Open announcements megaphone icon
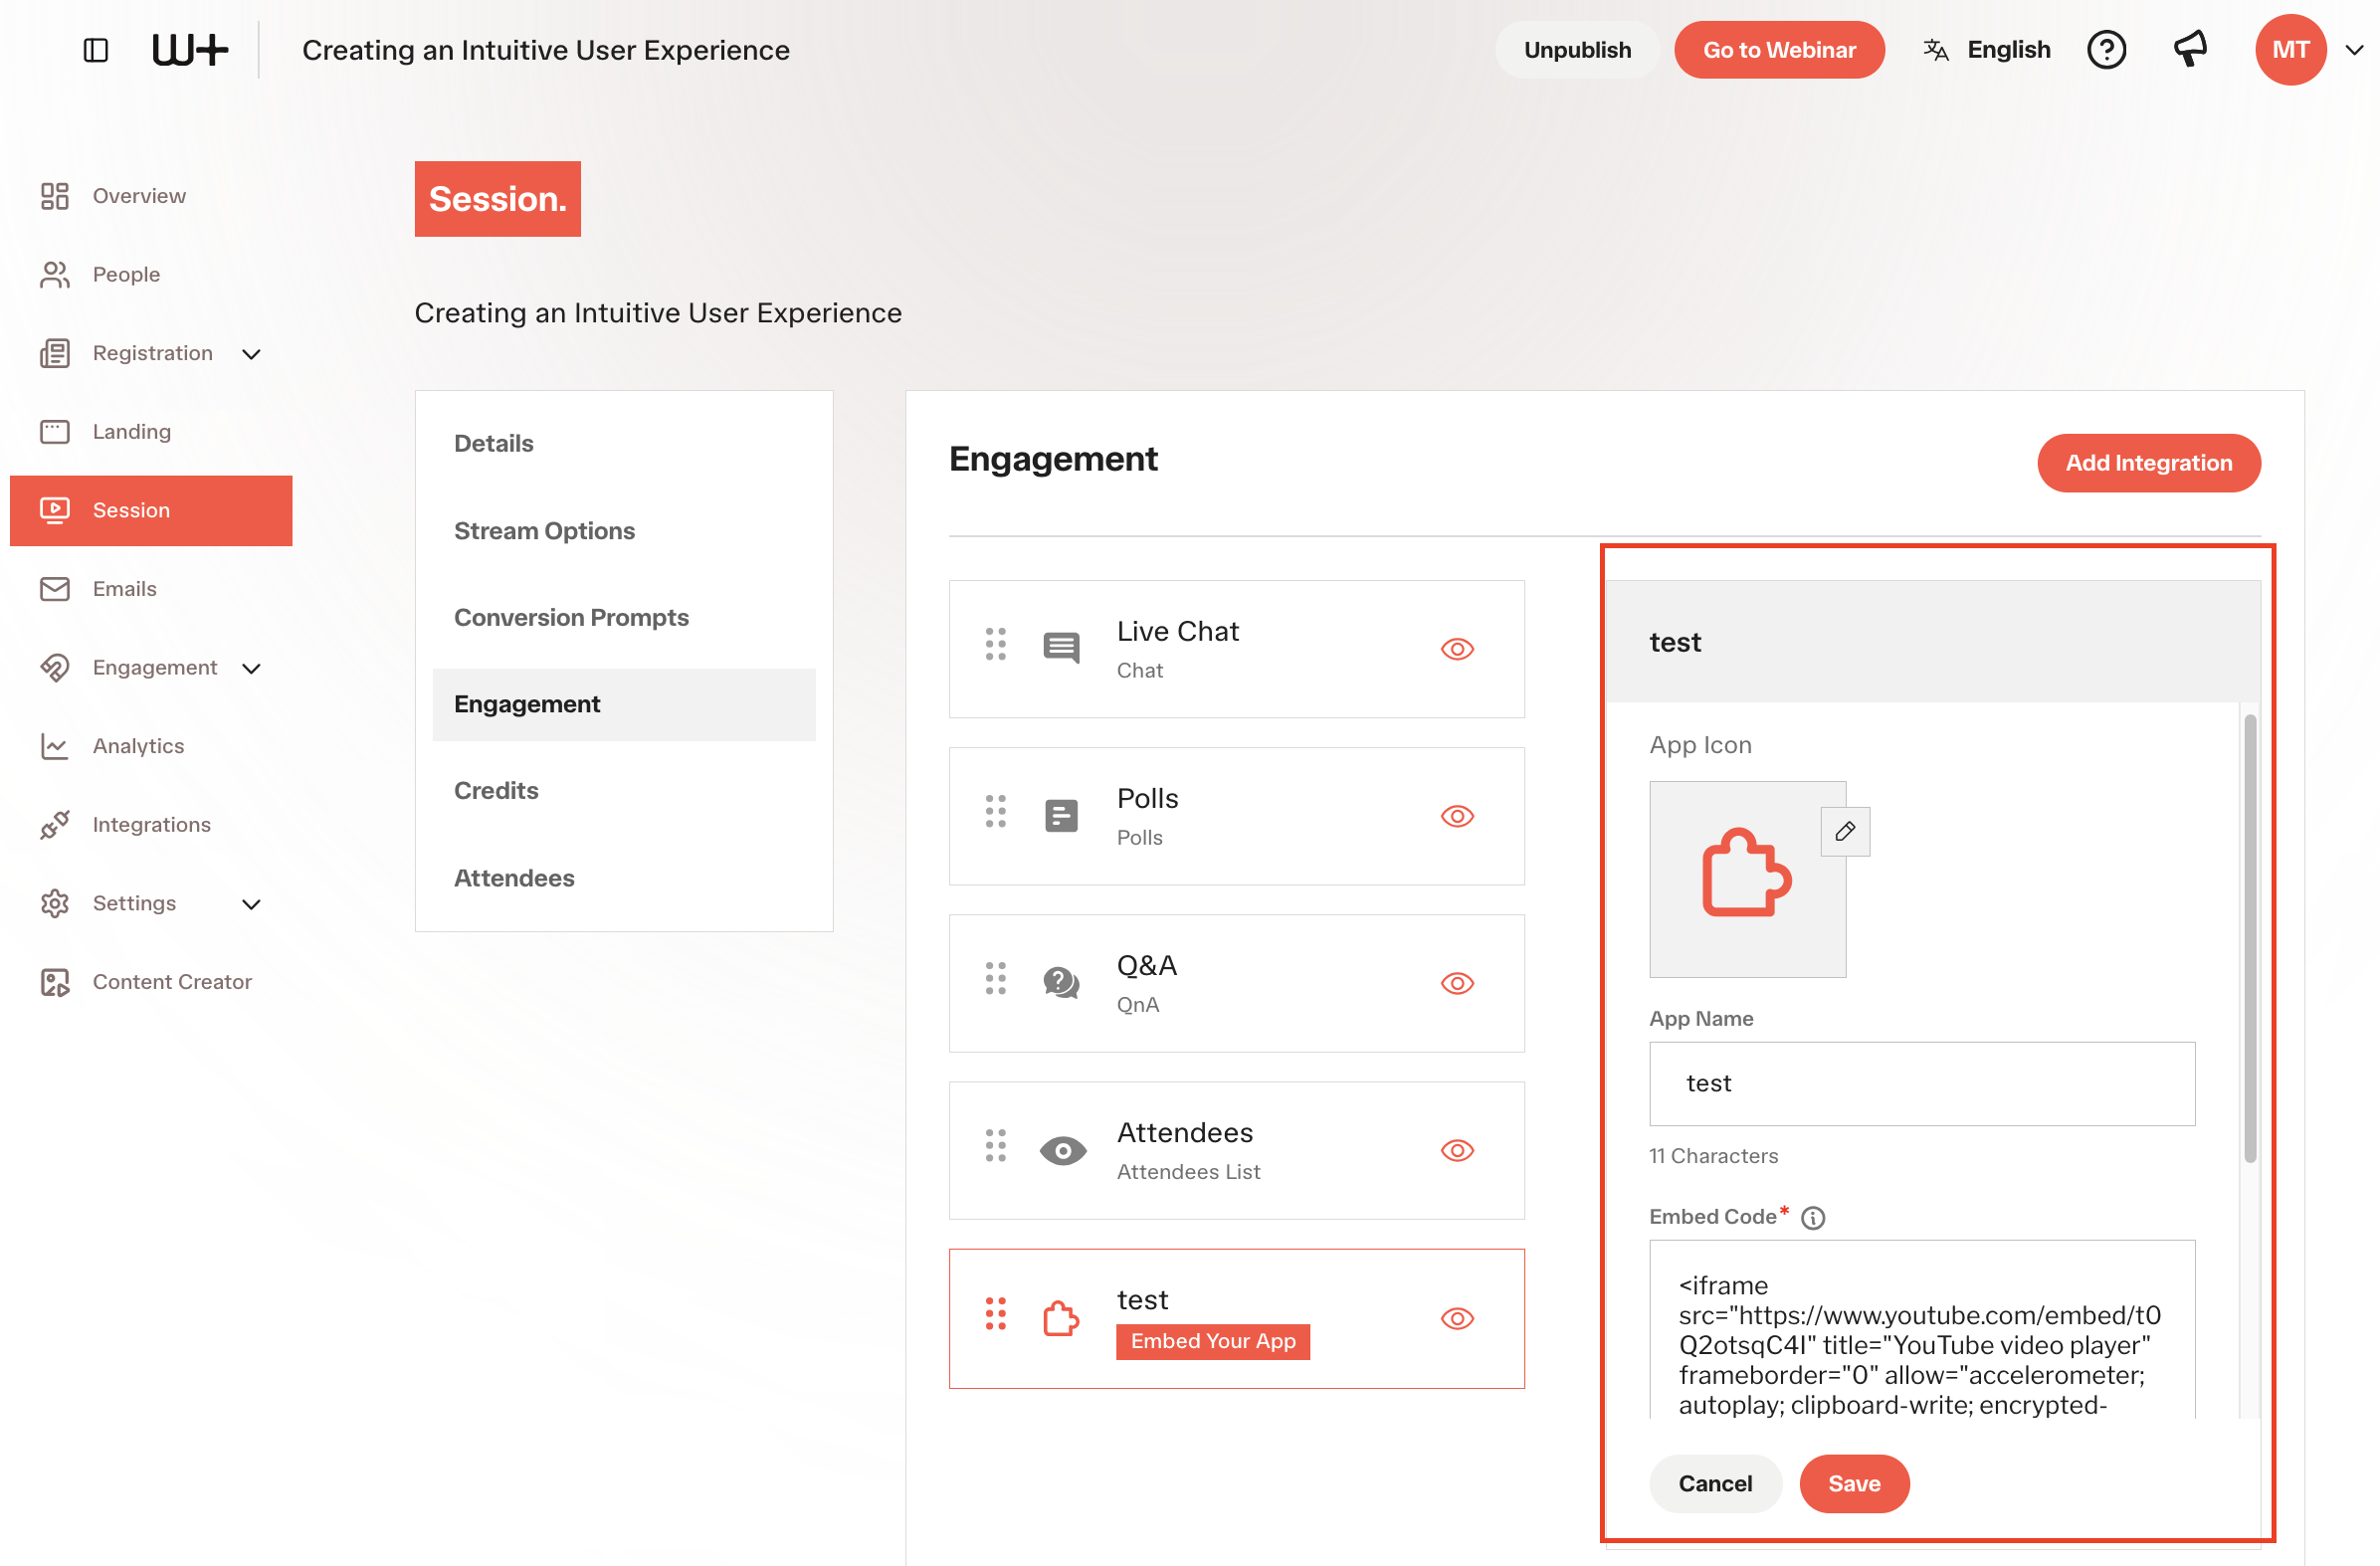Screen dimensions: 2380x1566 point(2190,49)
